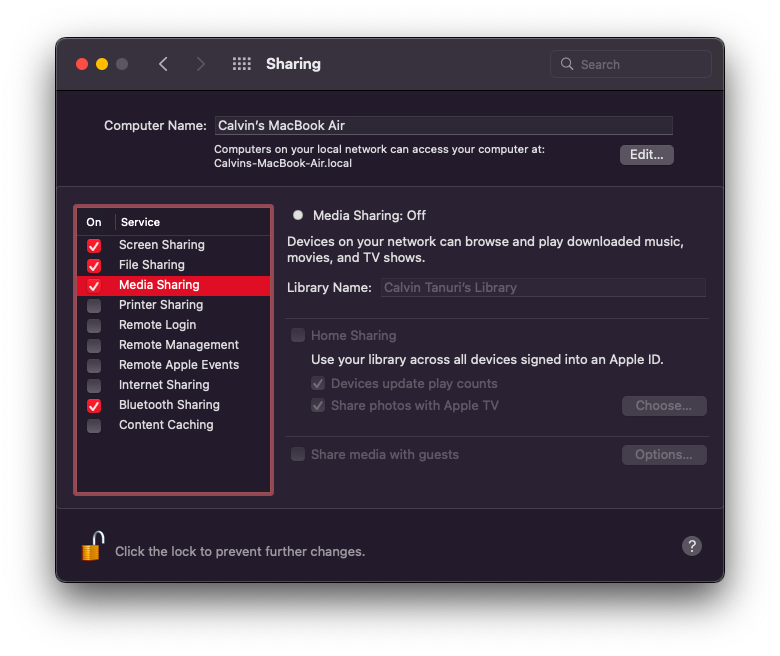This screenshot has height=656, width=780.
Task: Open the show-all preferences grid icon
Action: [x=242, y=64]
